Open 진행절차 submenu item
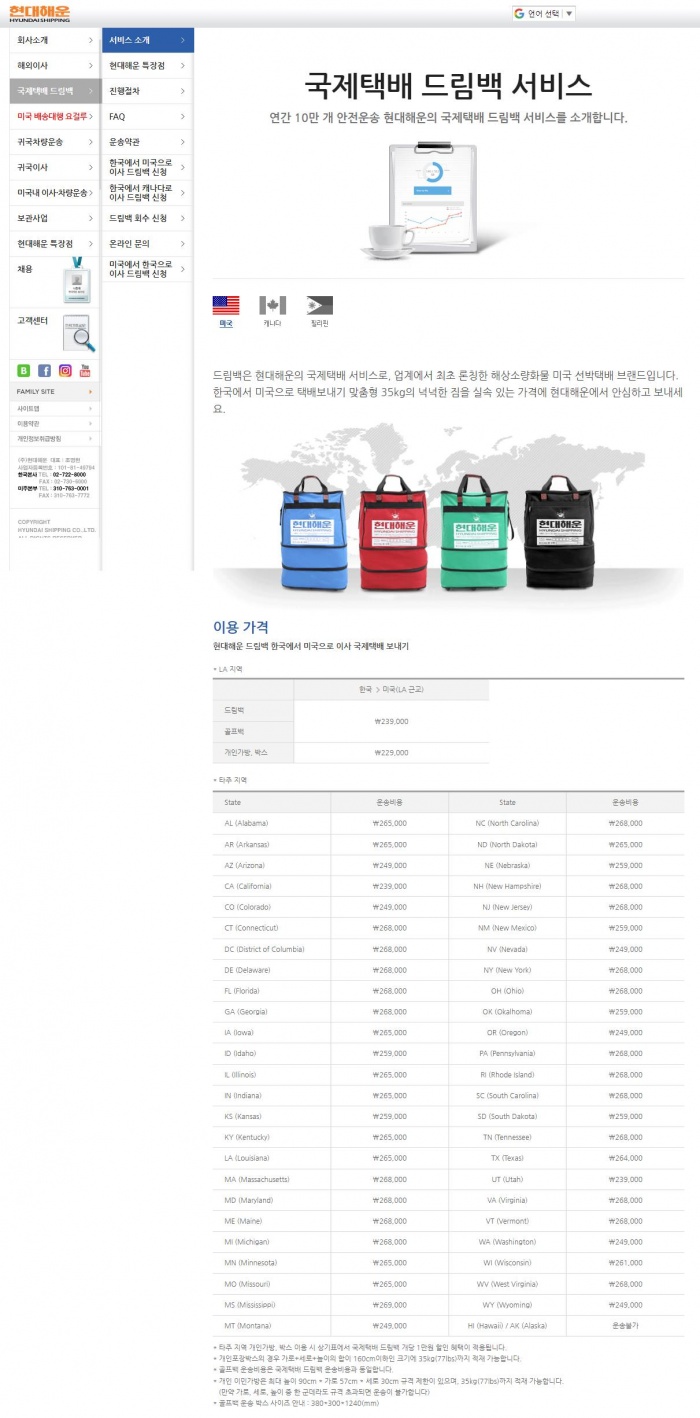The image size is (700, 1418). pos(148,91)
